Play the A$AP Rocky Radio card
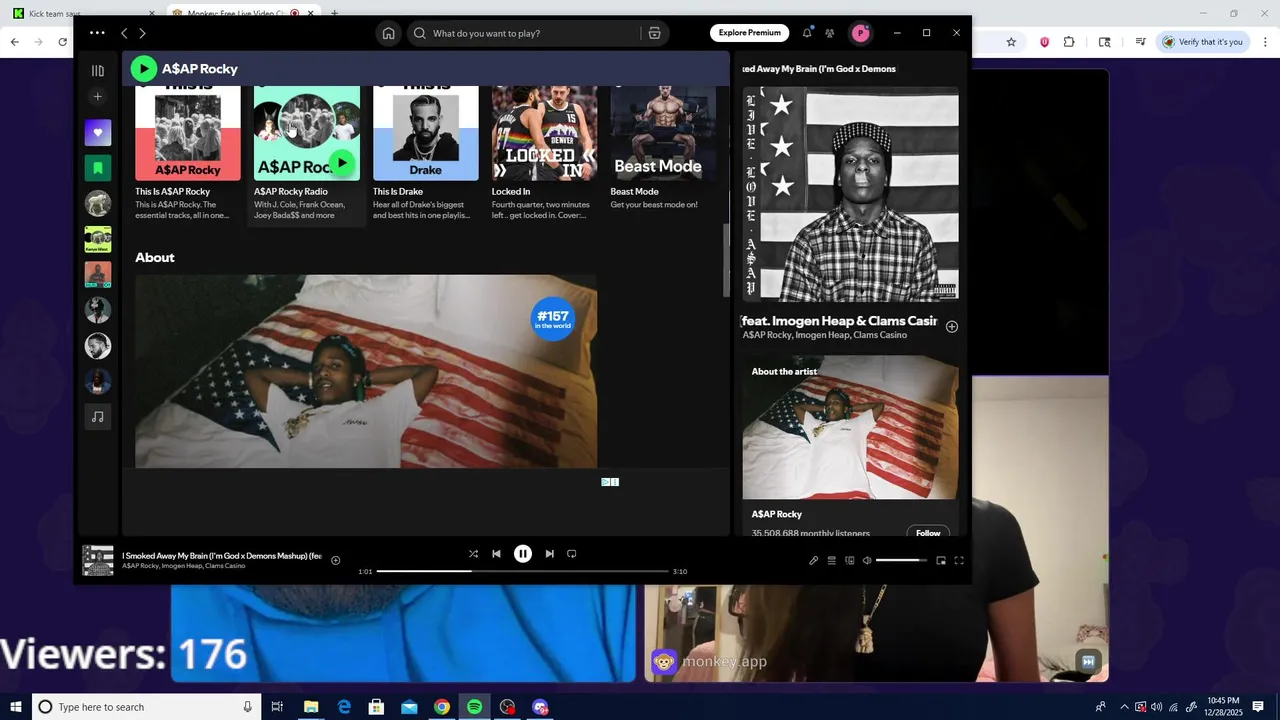1280x720 pixels. pyautogui.click(x=342, y=163)
